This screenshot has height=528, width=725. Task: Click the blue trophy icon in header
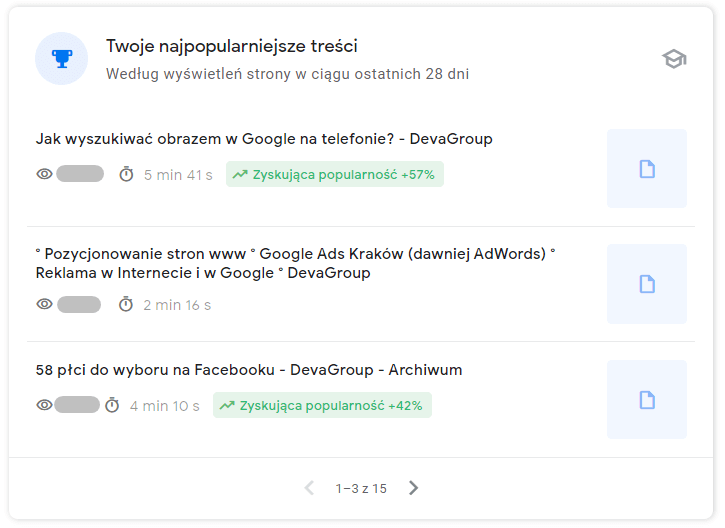pyautogui.click(x=61, y=59)
